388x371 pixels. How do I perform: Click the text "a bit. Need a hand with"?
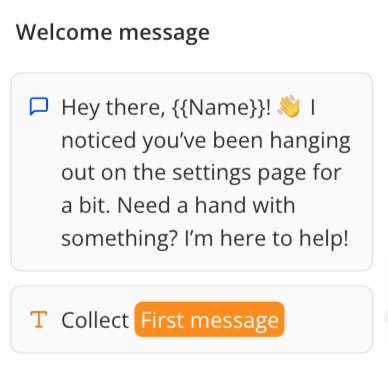coord(178,205)
